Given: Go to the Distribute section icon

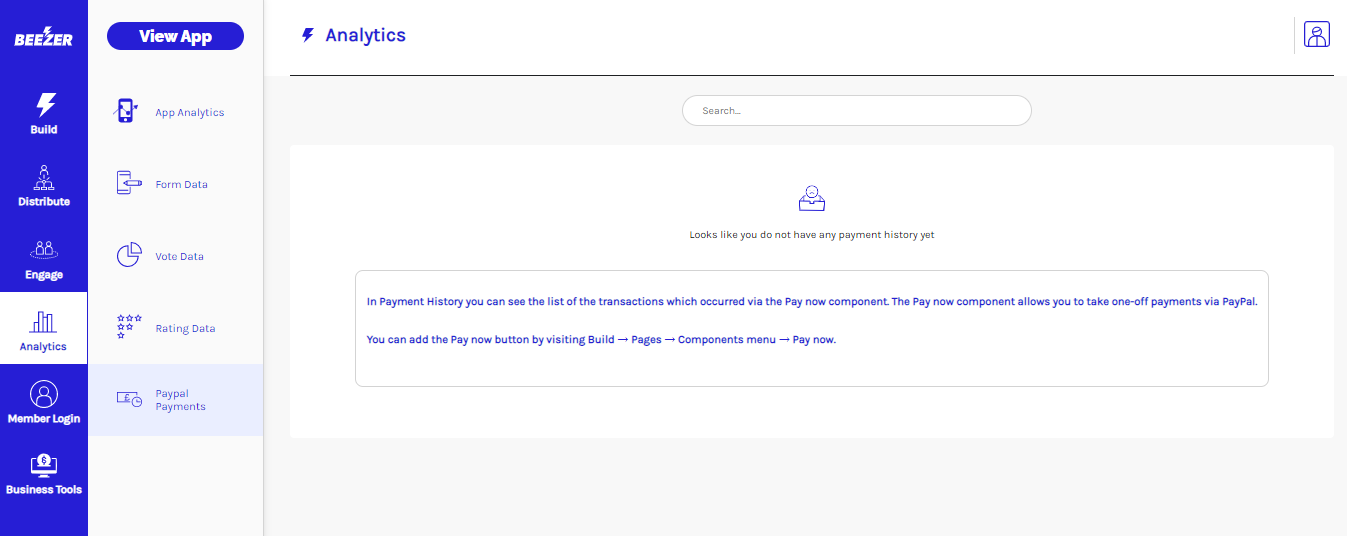Looking at the screenshot, I should [44, 177].
